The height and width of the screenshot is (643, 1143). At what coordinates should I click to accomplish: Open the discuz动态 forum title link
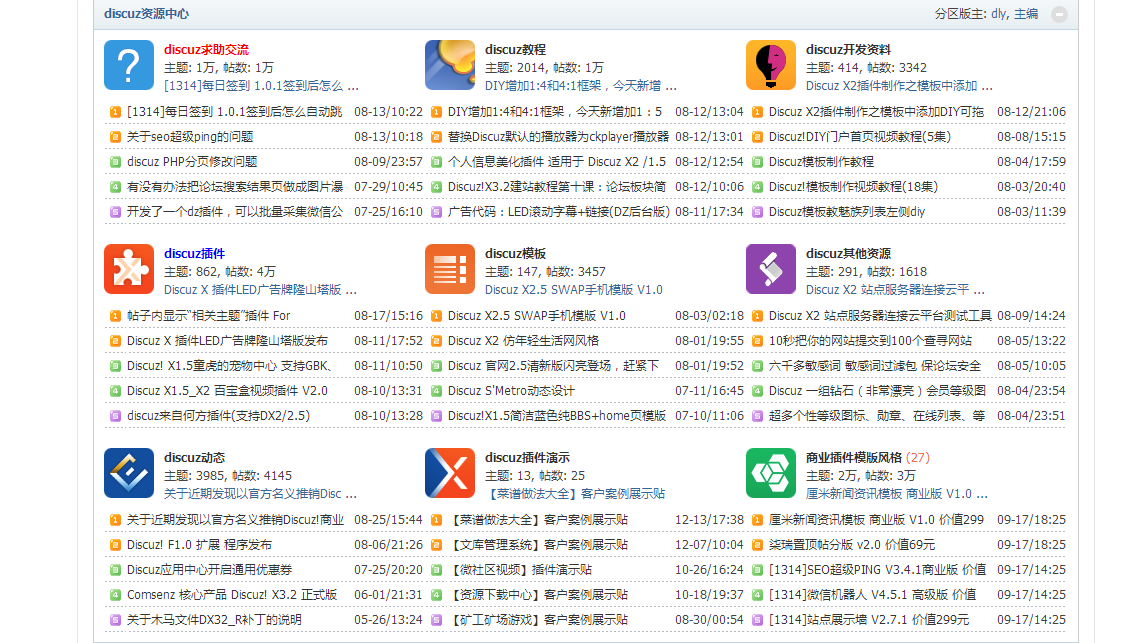point(194,458)
